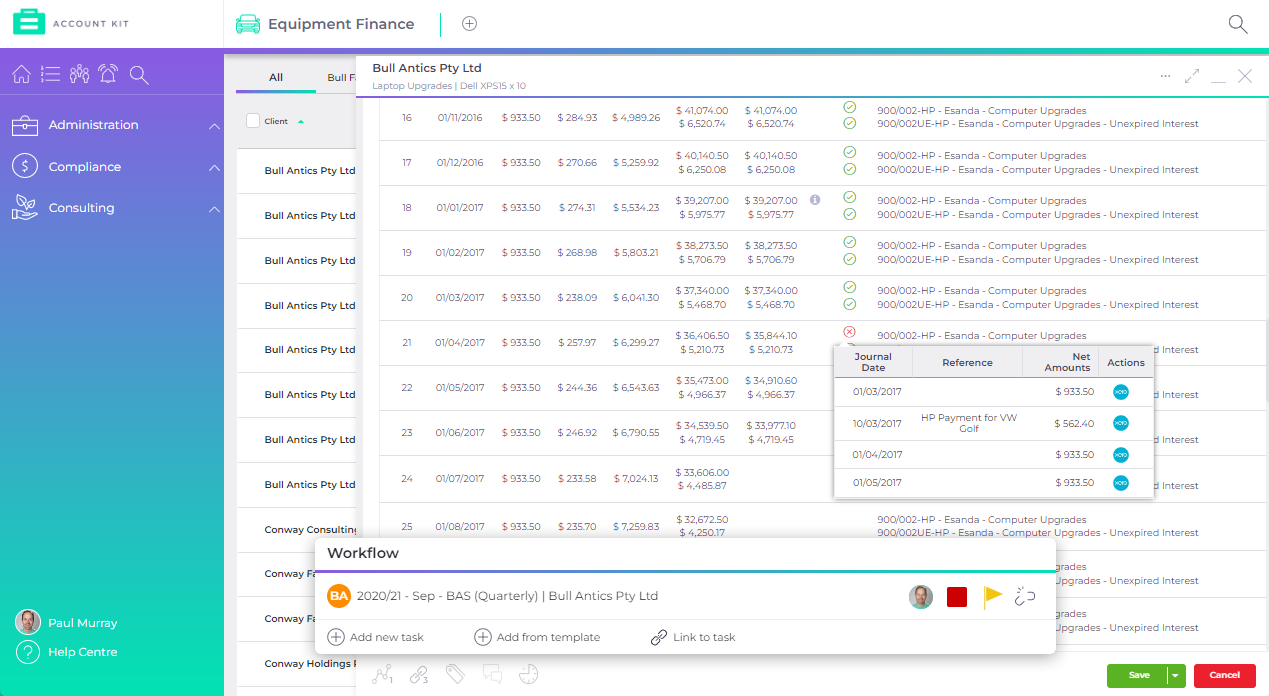Click the yellow flag on the BAS task
This screenshot has width=1269, height=696.
[992, 597]
